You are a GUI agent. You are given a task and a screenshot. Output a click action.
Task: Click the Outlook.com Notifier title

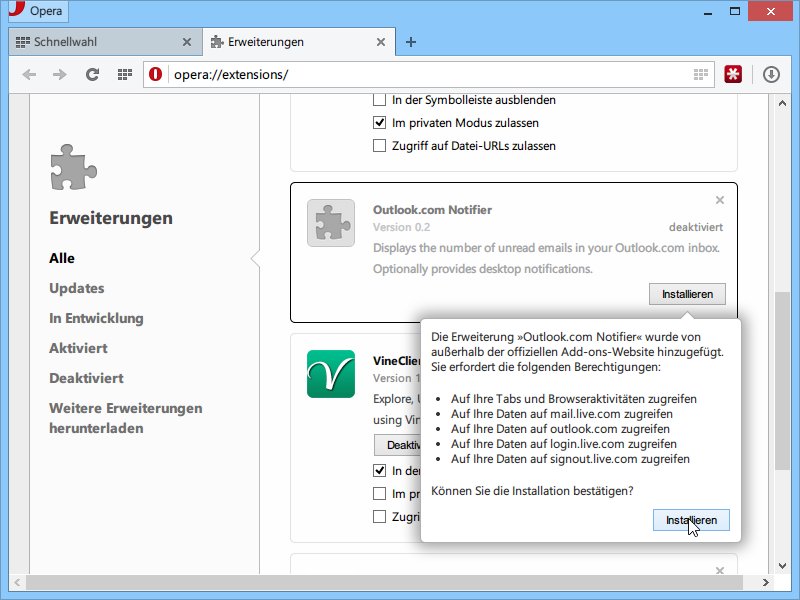pyautogui.click(x=432, y=210)
